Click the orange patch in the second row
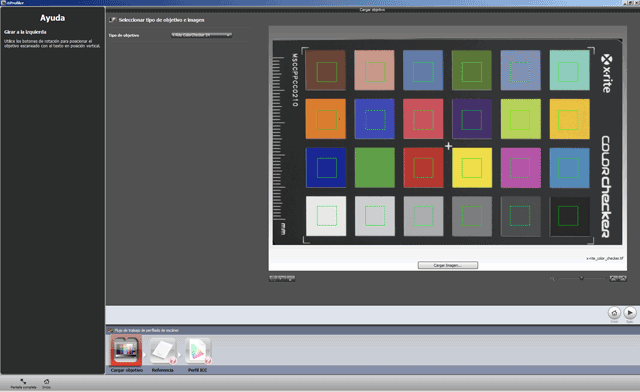The width and height of the screenshot is (640, 392). (326, 119)
